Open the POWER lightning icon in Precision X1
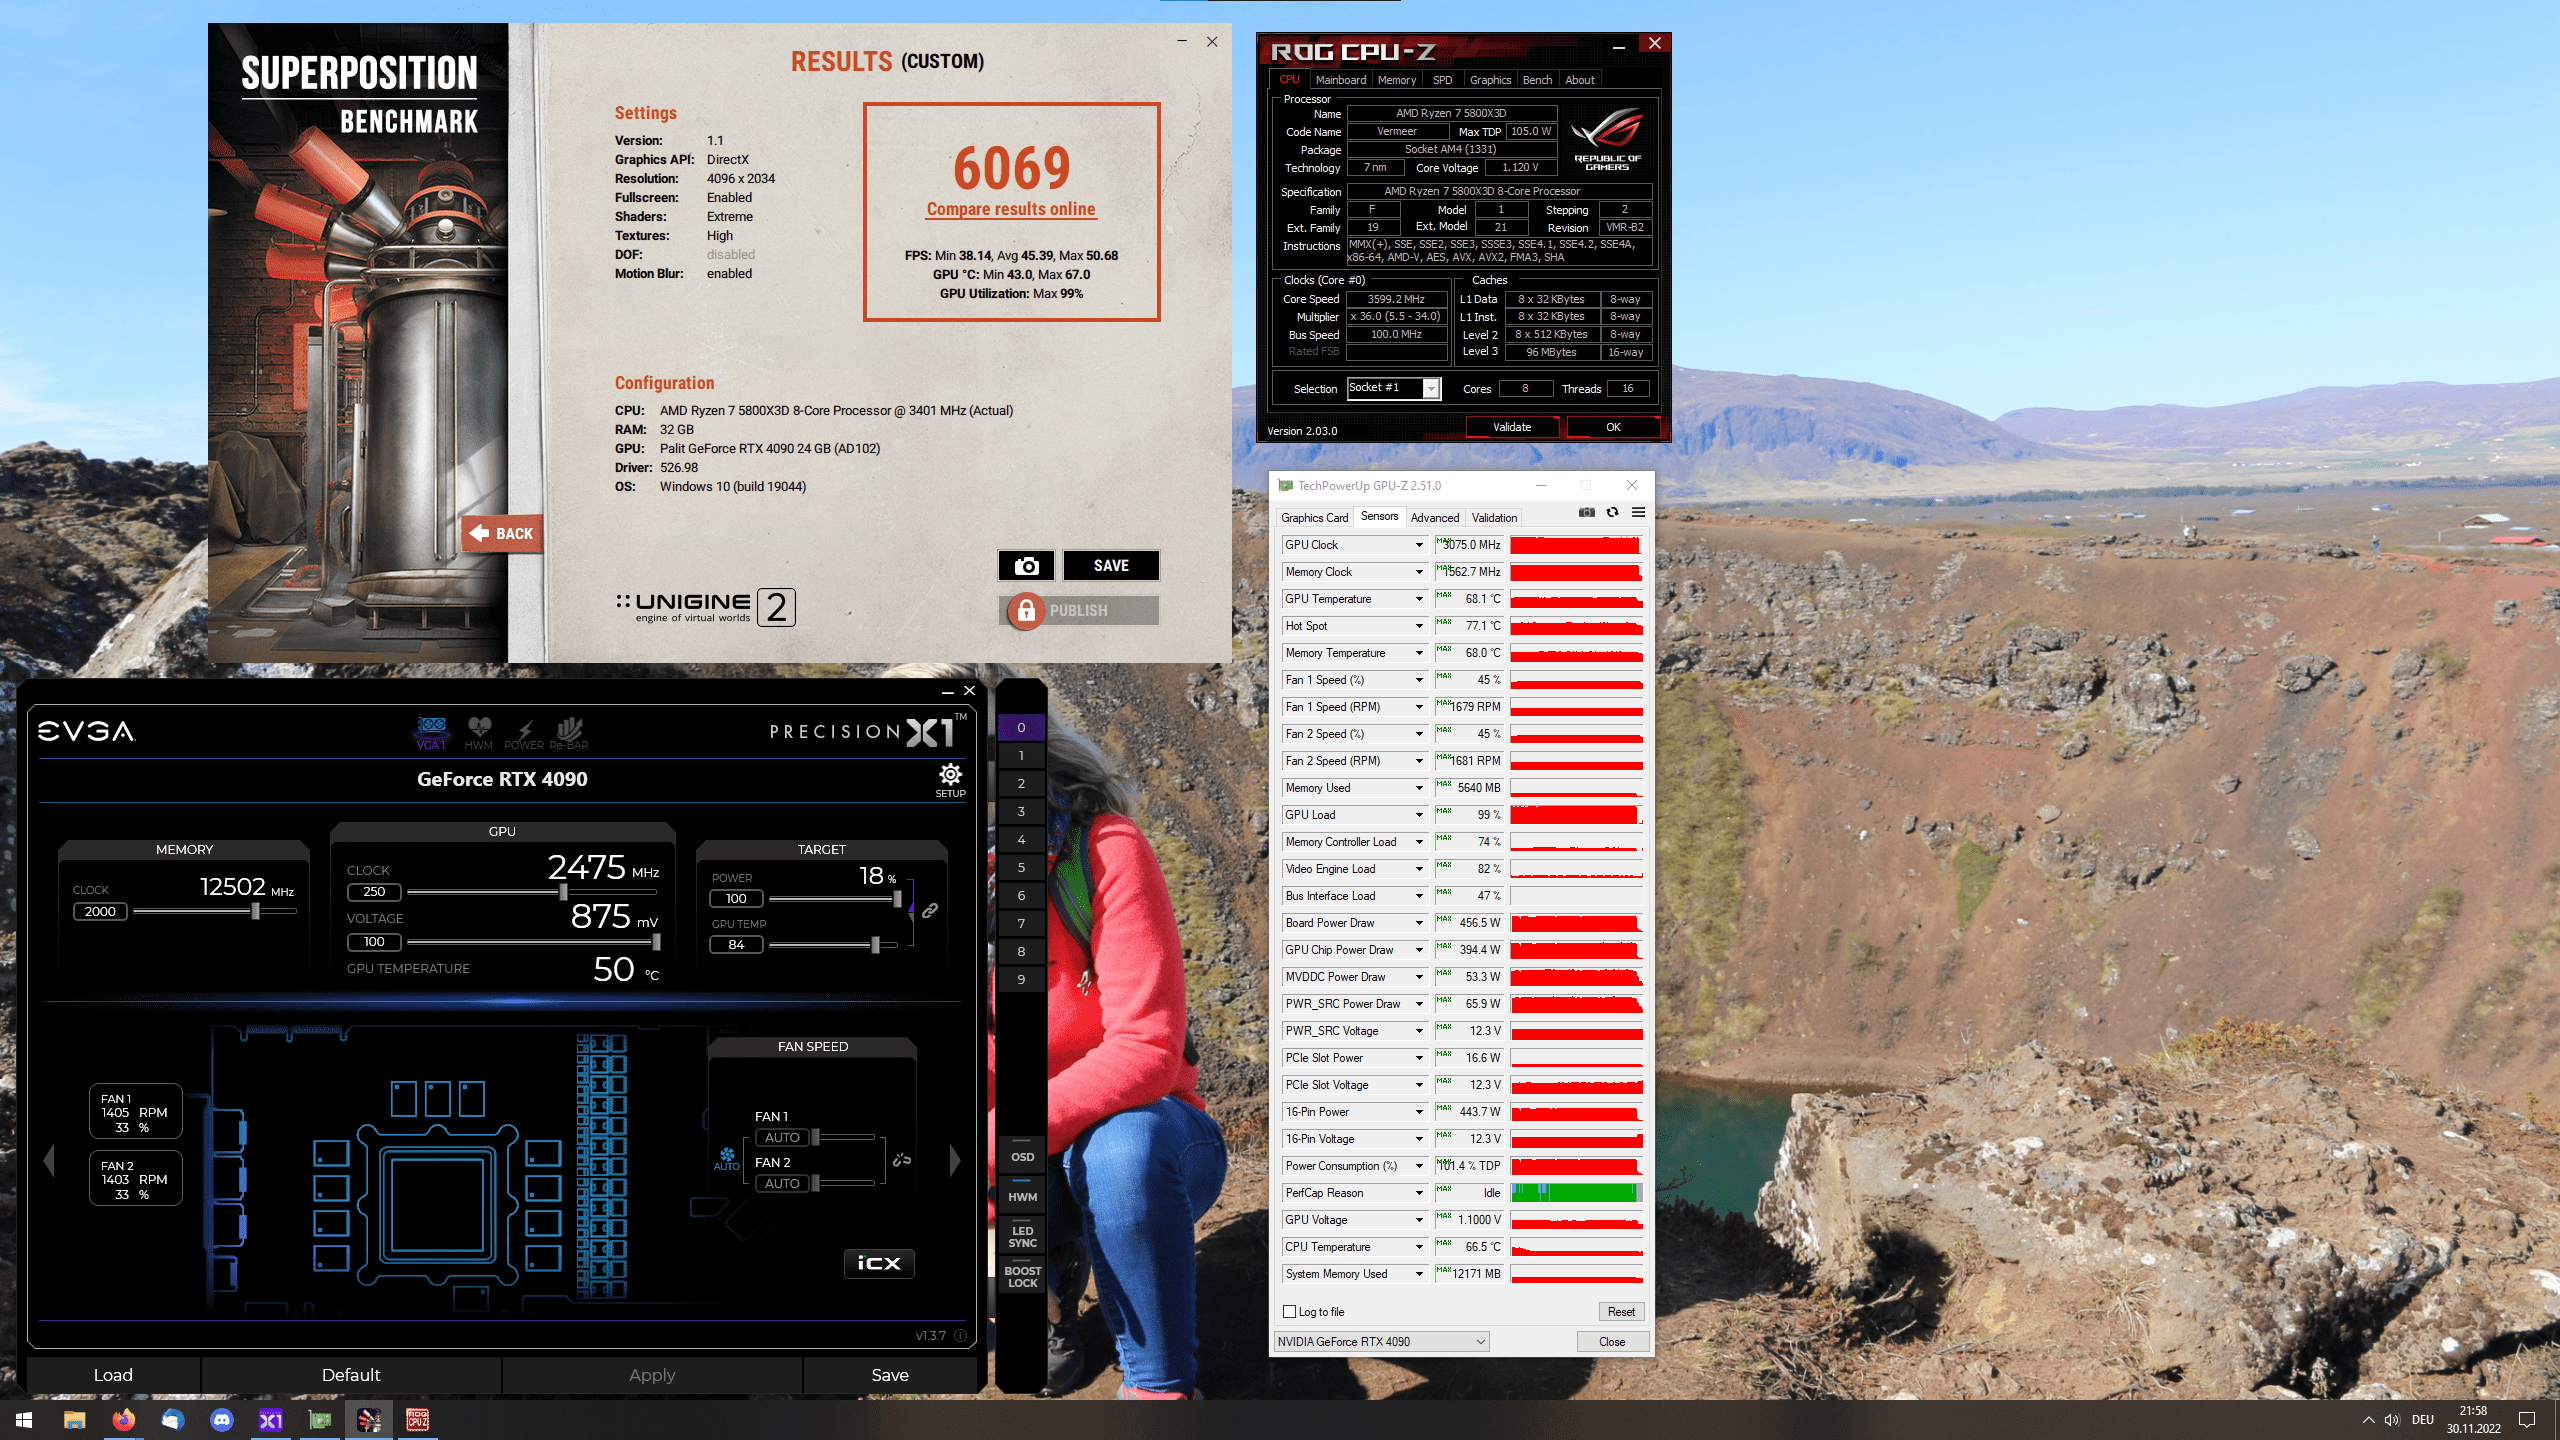 click(x=524, y=732)
